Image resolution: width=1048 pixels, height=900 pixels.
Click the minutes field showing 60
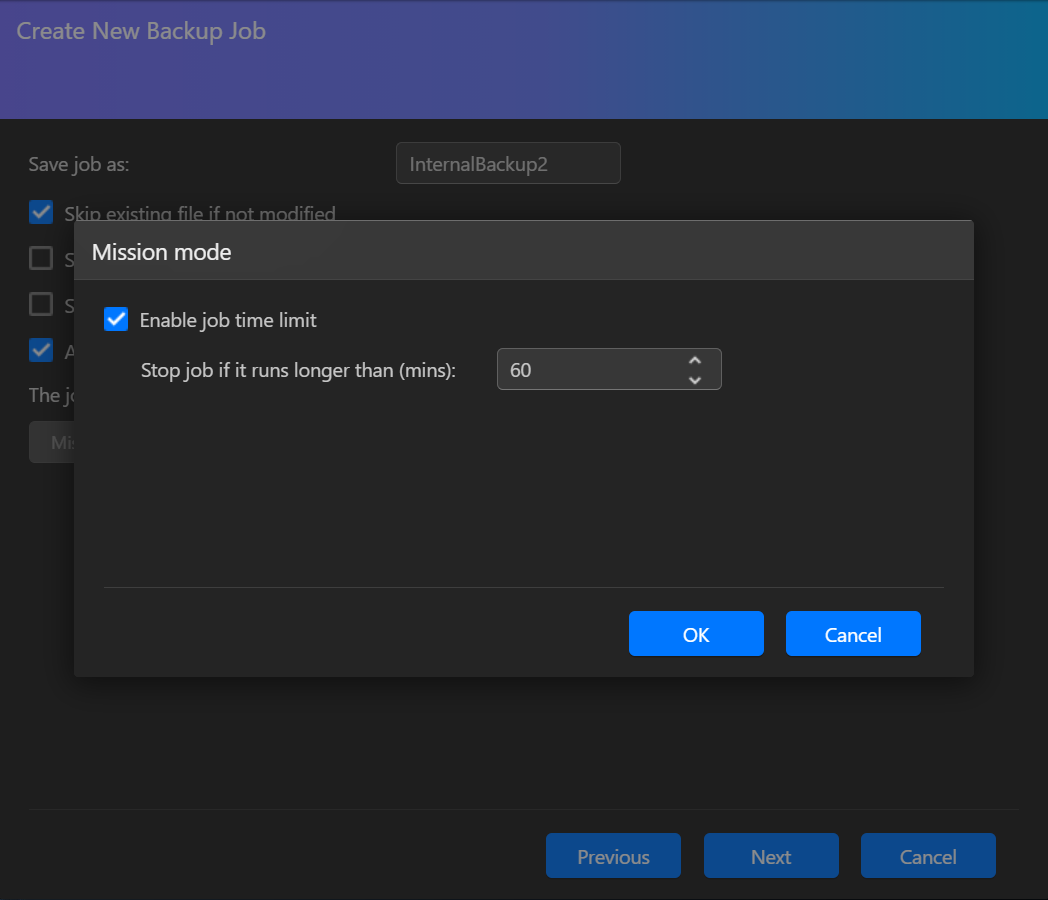[590, 370]
